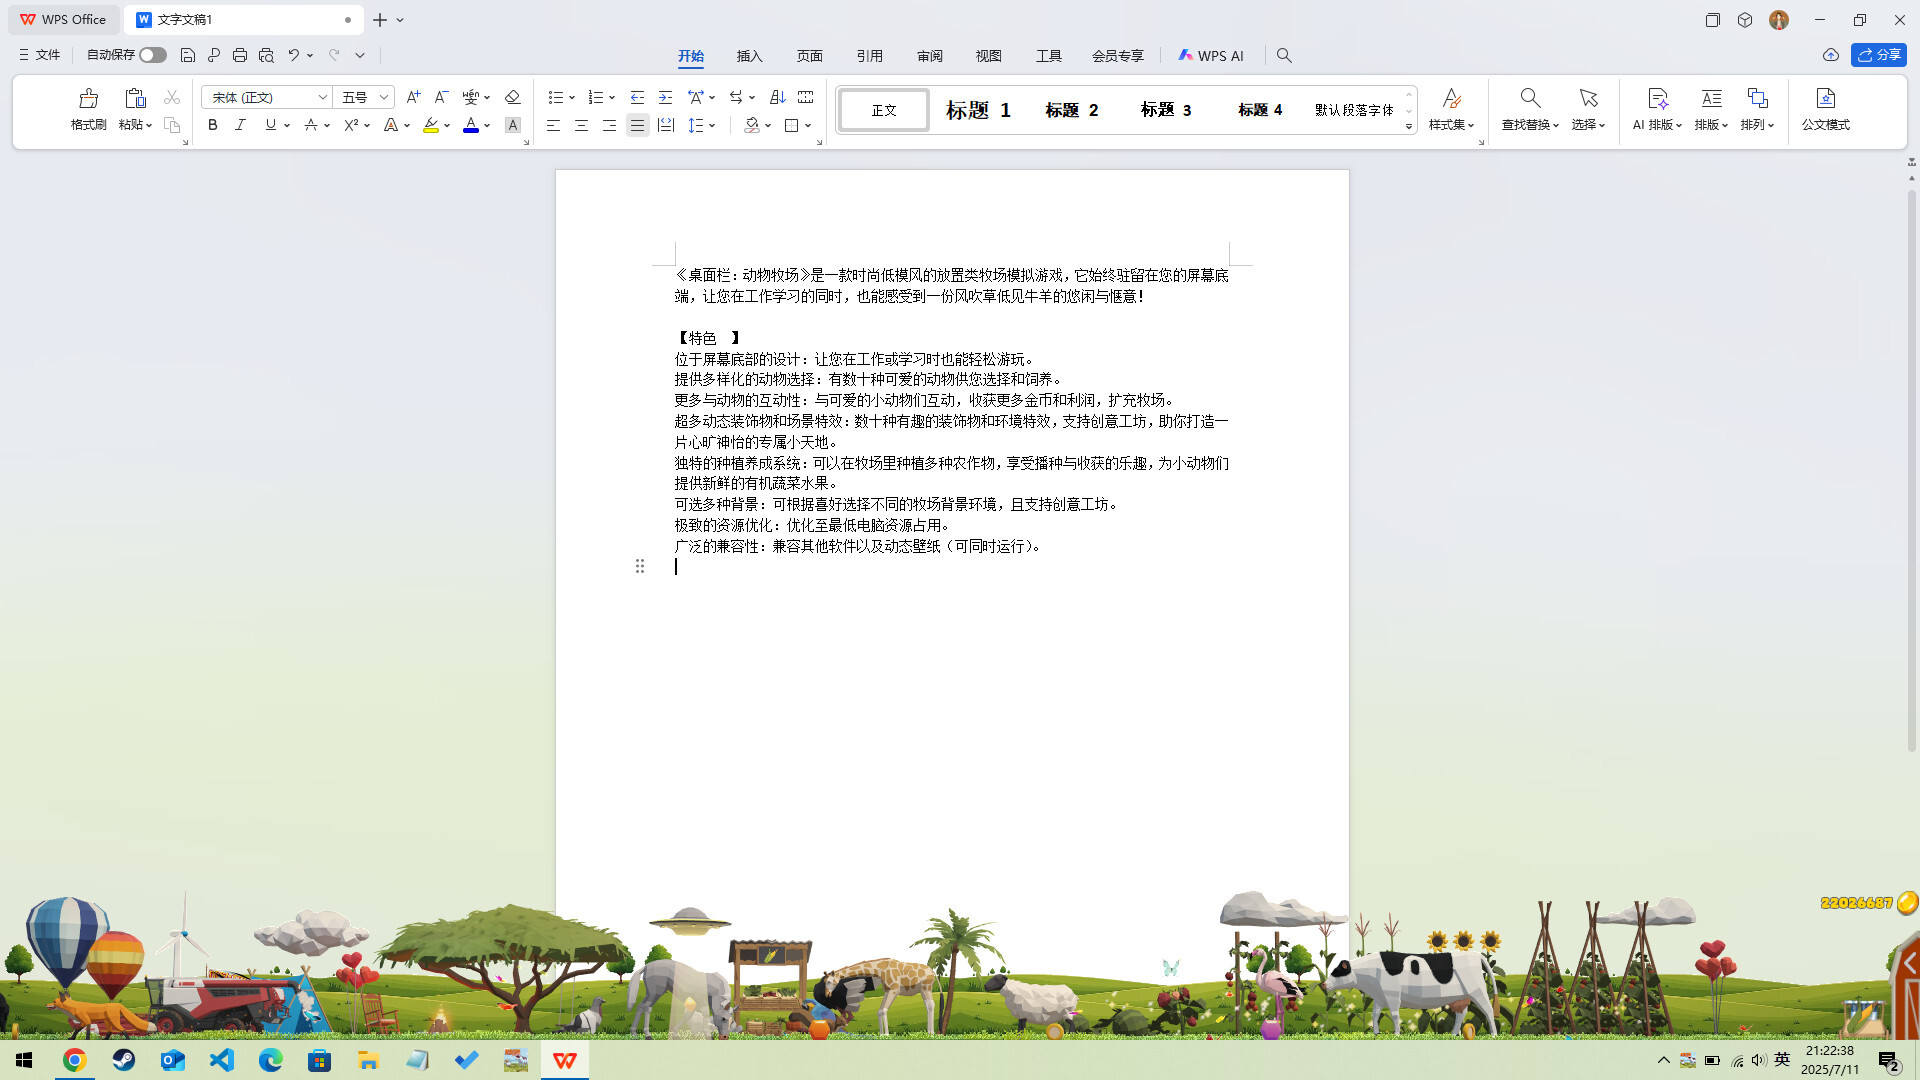This screenshot has width=1920, height=1080.
Task: Select the italic formatting icon
Action: pos(240,125)
